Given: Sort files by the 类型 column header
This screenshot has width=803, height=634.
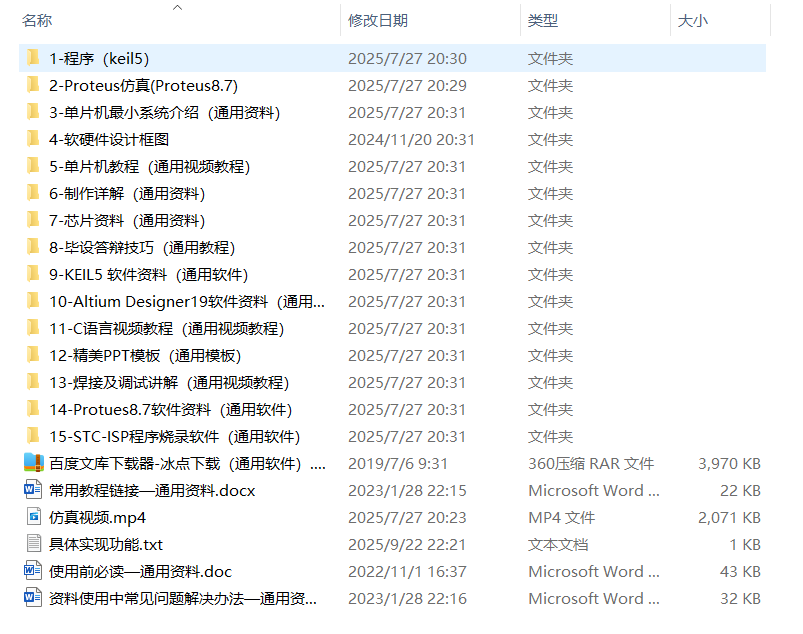Looking at the screenshot, I should [543, 20].
